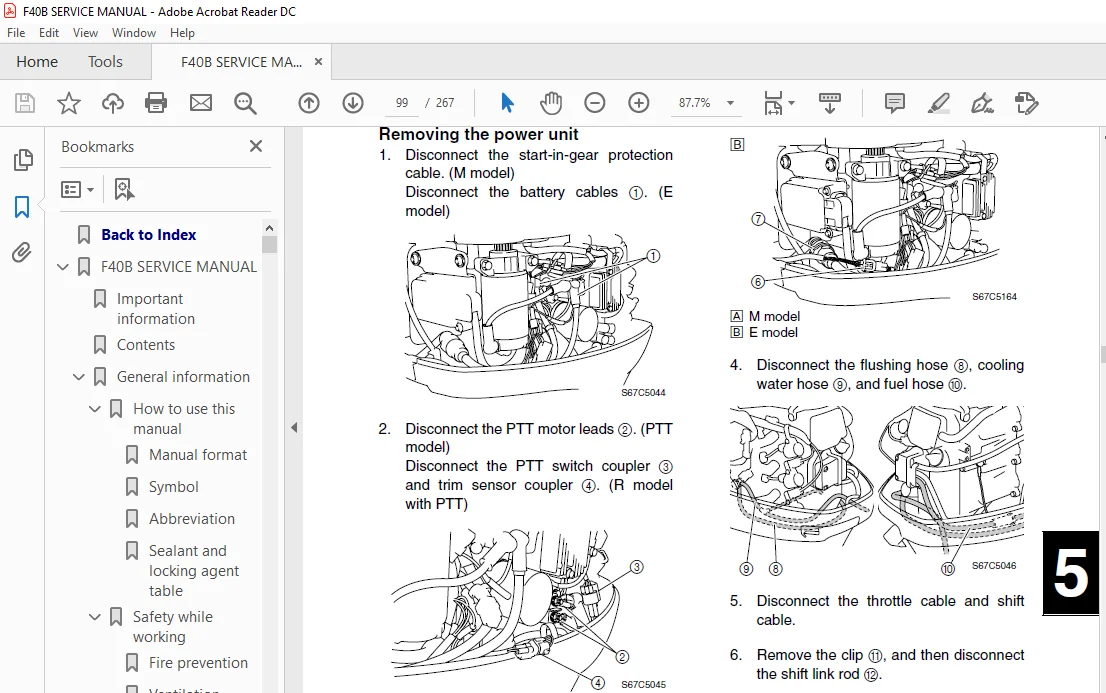Viewport: 1106px width, 693px height.
Task: Click the Save file icon
Action: (25, 103)
